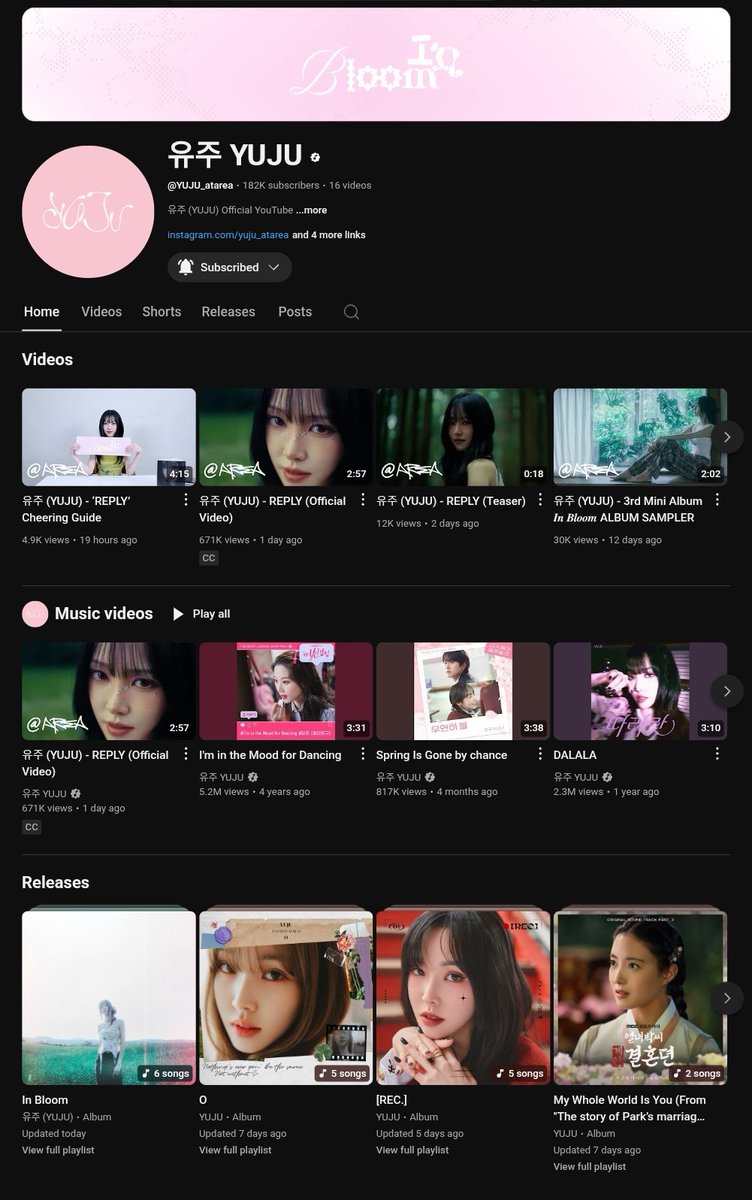Viewport: 752px width, 1200px height.
Task: View the full playlist for In Bloom
Action: 58,1150
